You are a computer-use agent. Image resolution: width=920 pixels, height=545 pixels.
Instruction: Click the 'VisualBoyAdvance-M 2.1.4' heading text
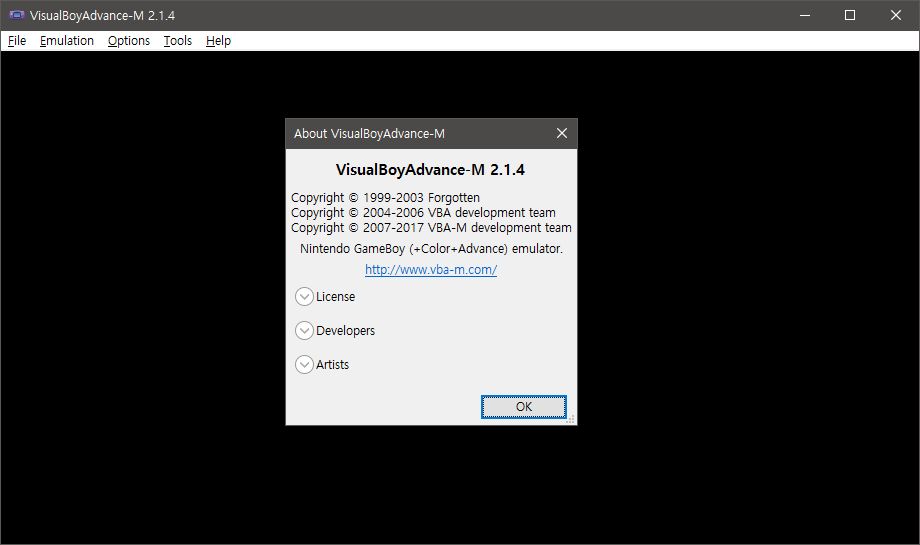coord(431,170)
